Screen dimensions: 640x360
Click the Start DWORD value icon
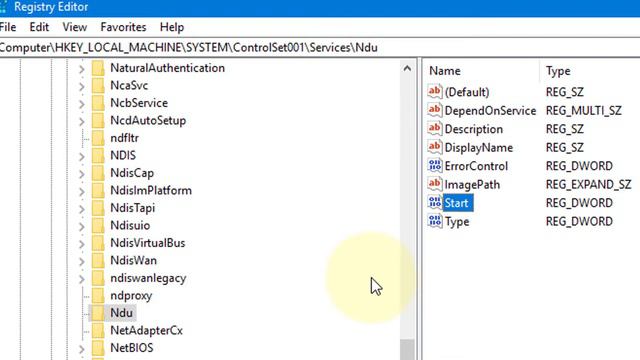[435, 202]
